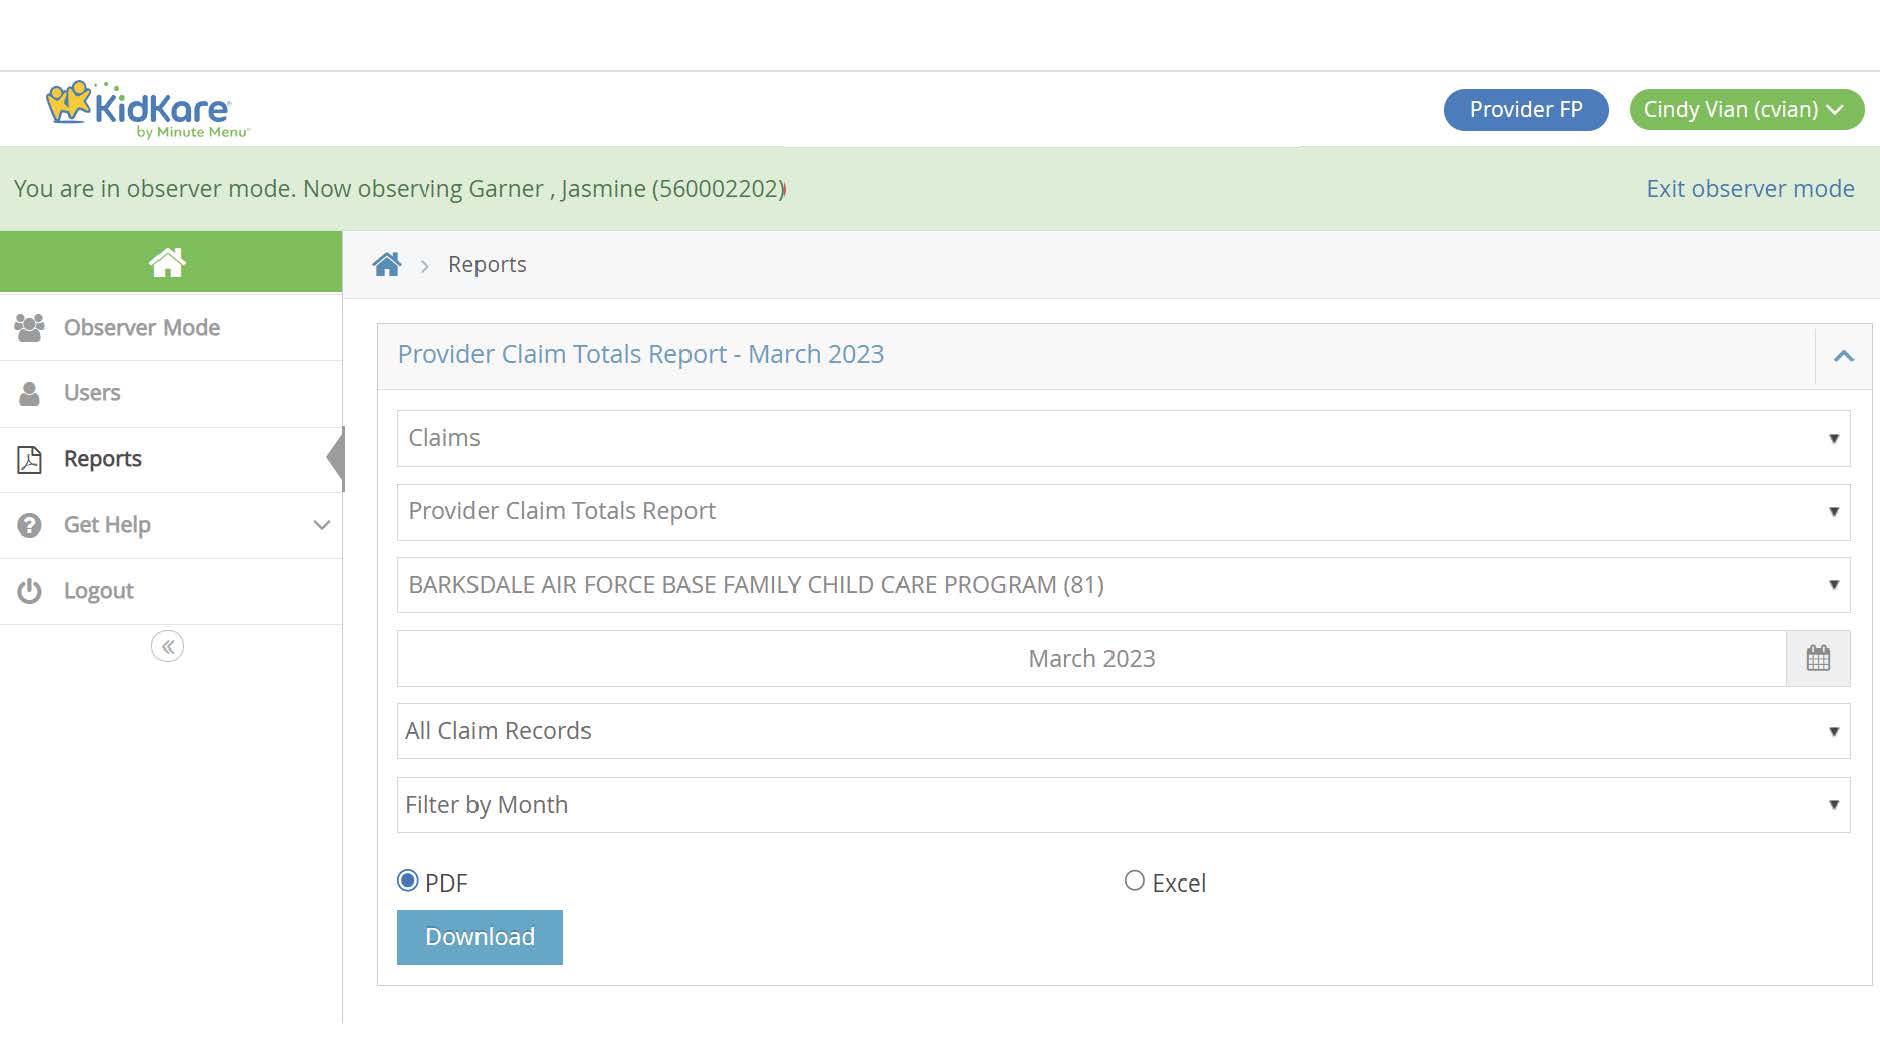
Task: Open the calendar date picker icon
Action: [1818, 658]
